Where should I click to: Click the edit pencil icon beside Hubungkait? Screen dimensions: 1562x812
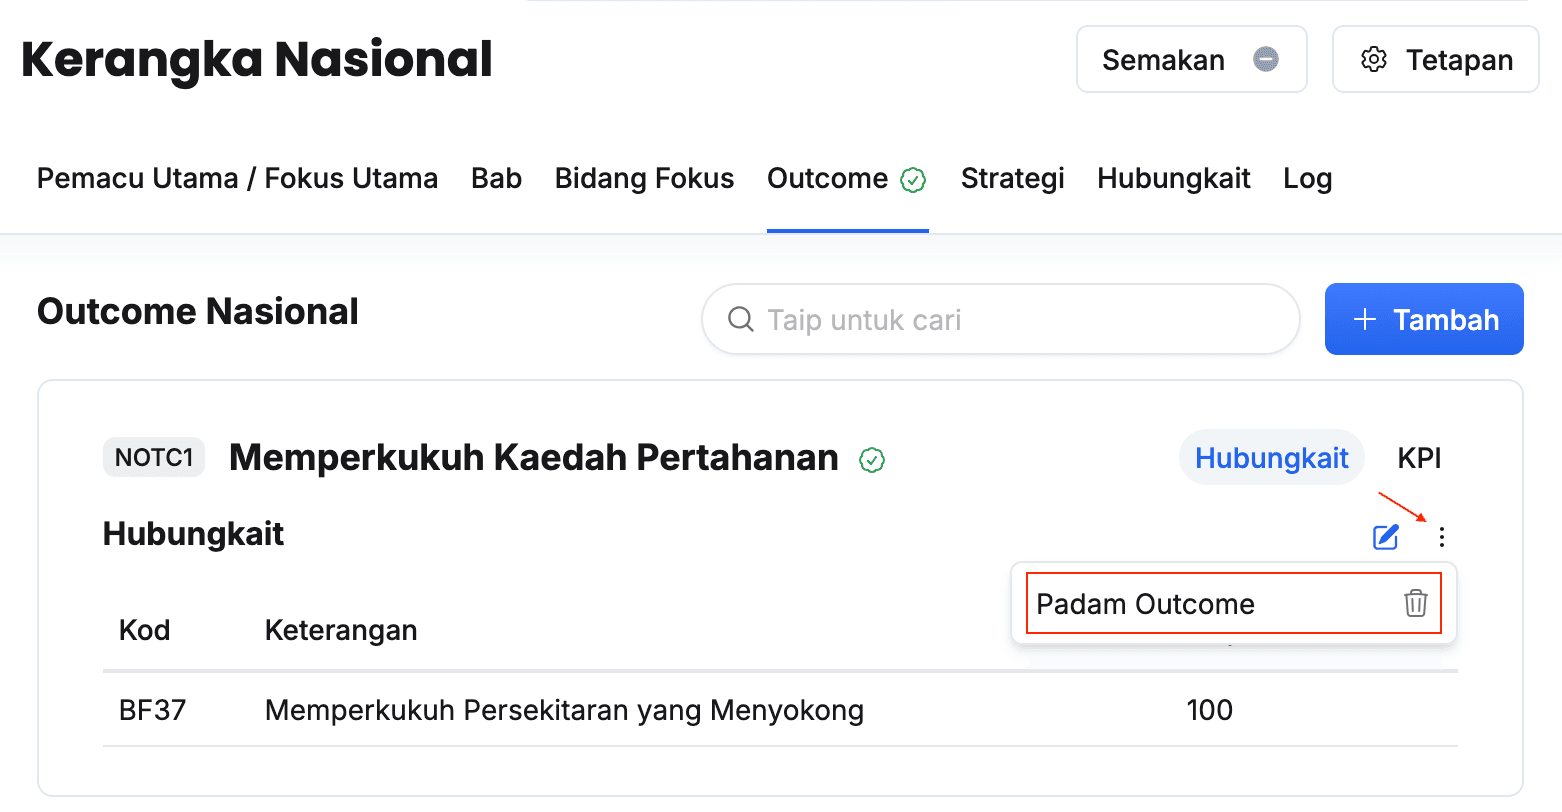point(1385,537)
